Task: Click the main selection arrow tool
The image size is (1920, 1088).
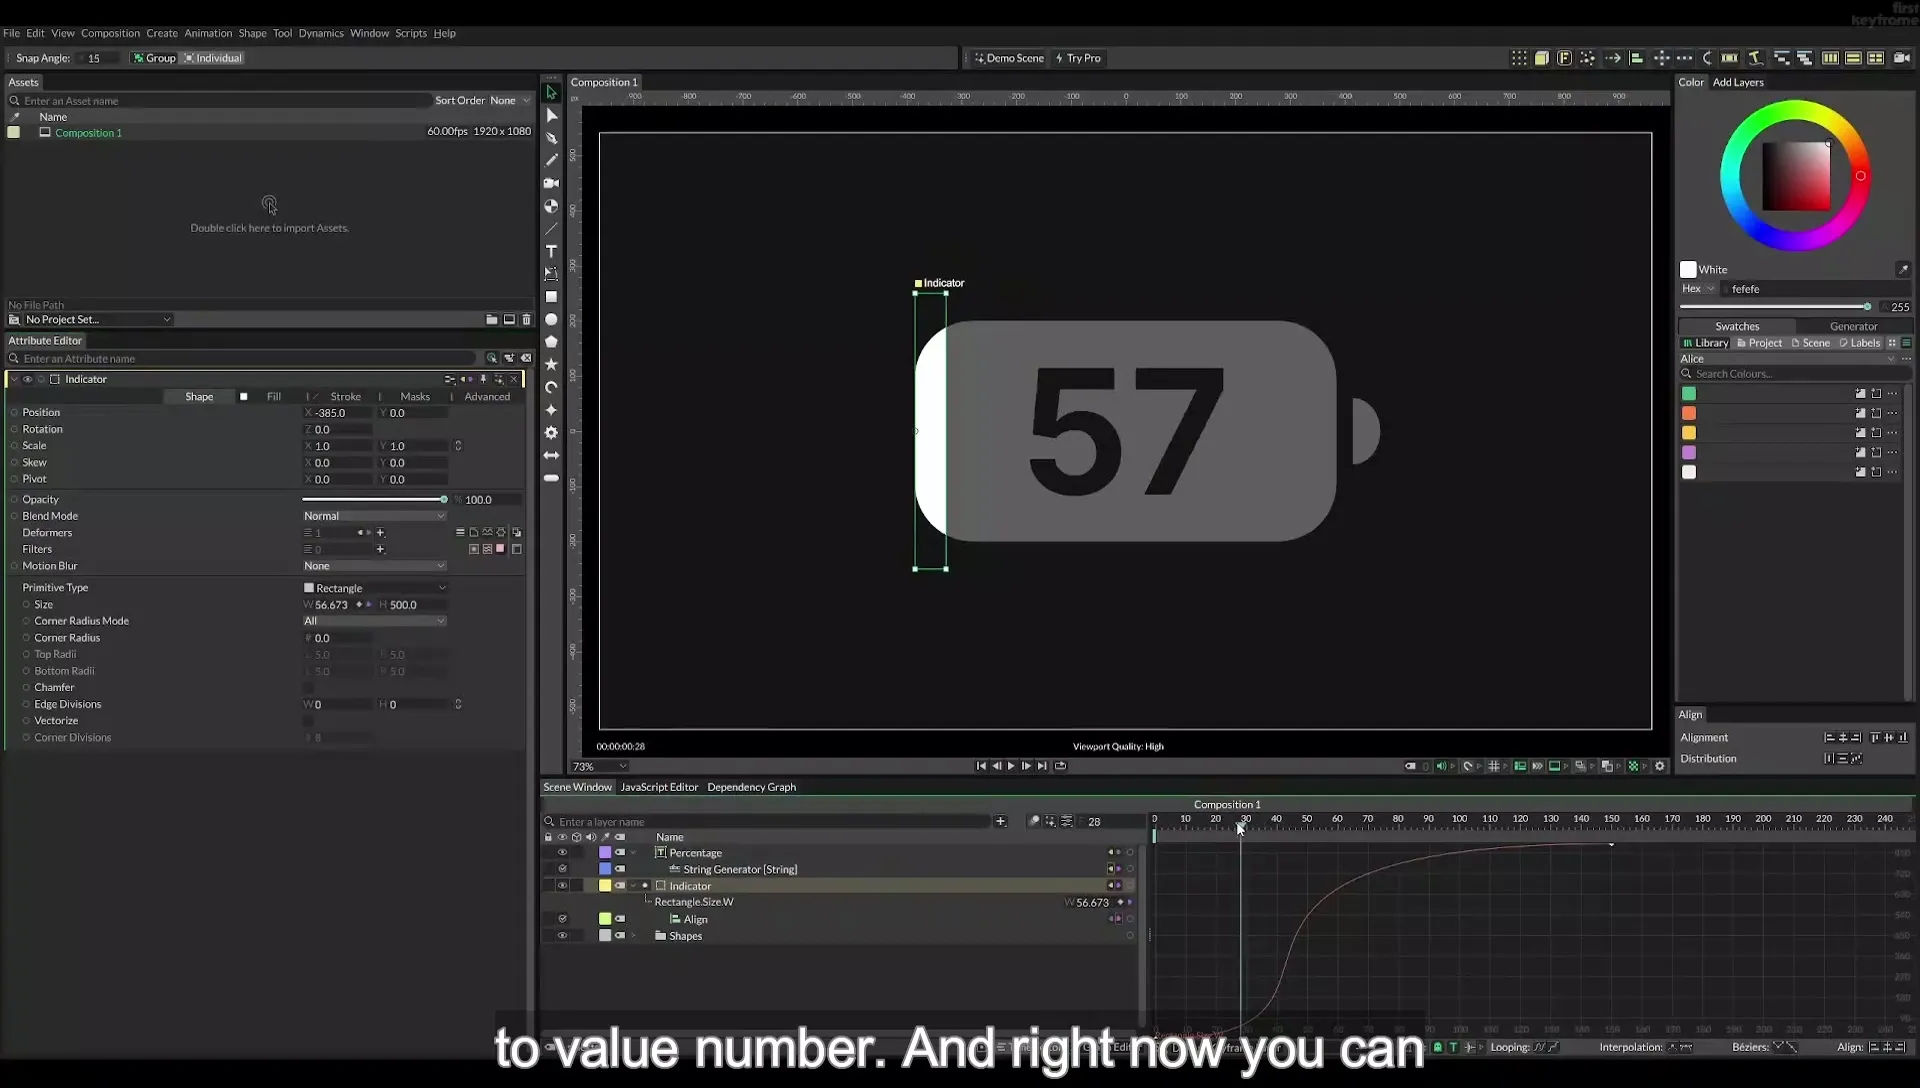Action: pyautogui.click(x=551, y=92)
